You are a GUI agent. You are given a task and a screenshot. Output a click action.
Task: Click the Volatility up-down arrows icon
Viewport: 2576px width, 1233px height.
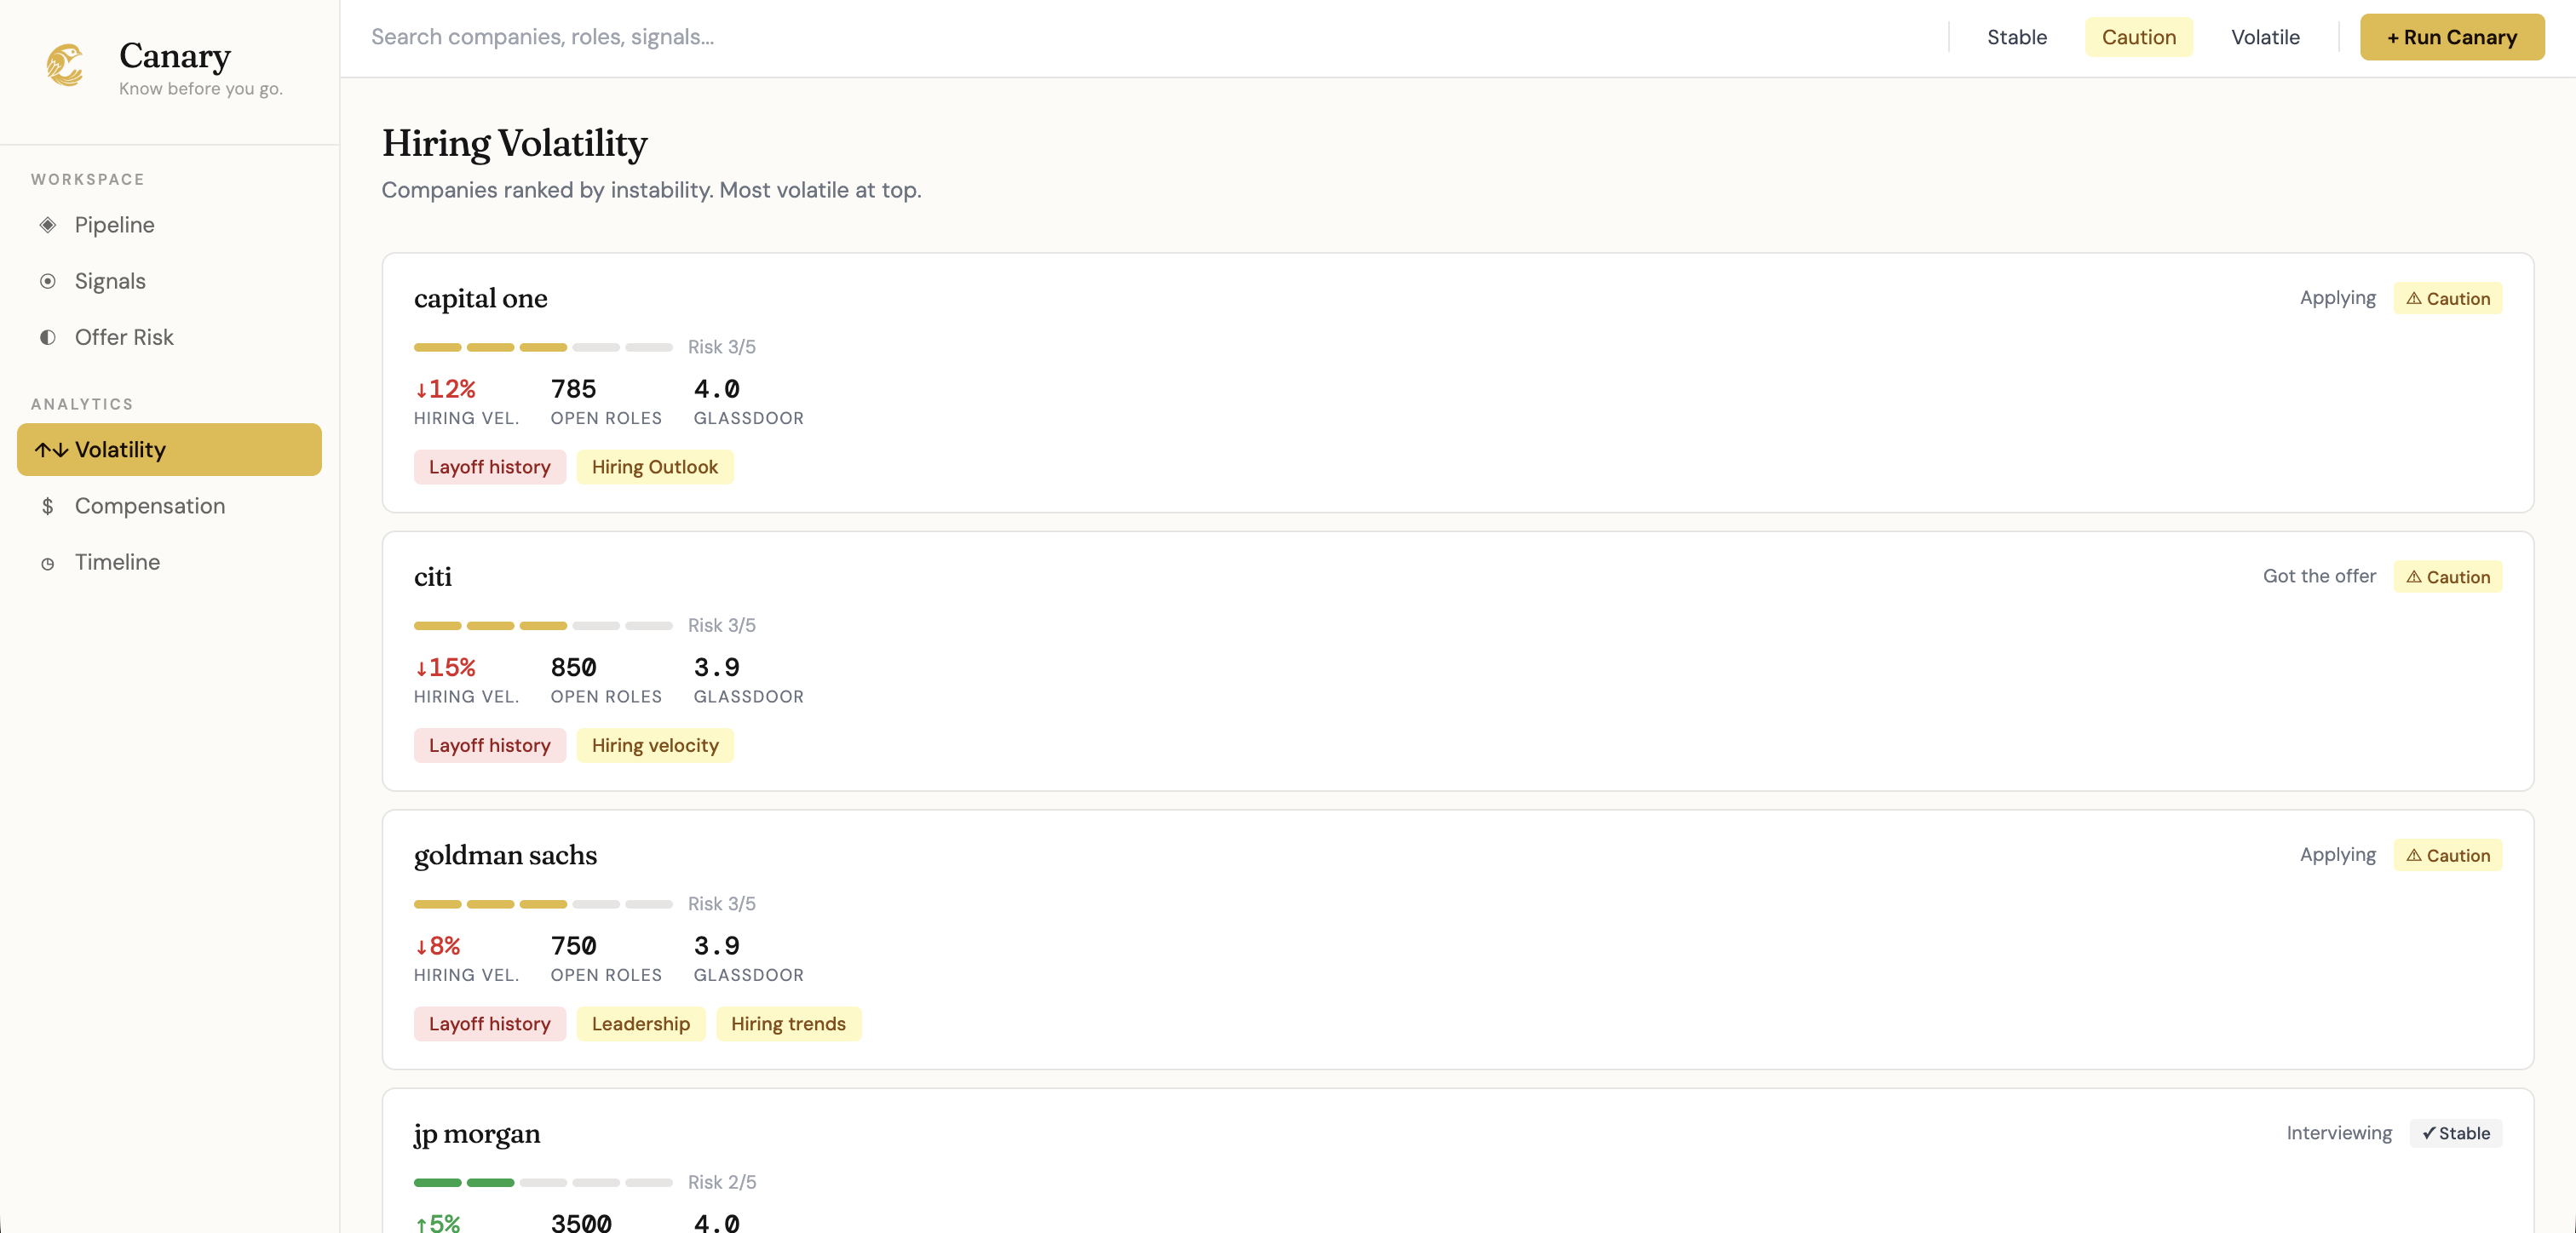51,450
